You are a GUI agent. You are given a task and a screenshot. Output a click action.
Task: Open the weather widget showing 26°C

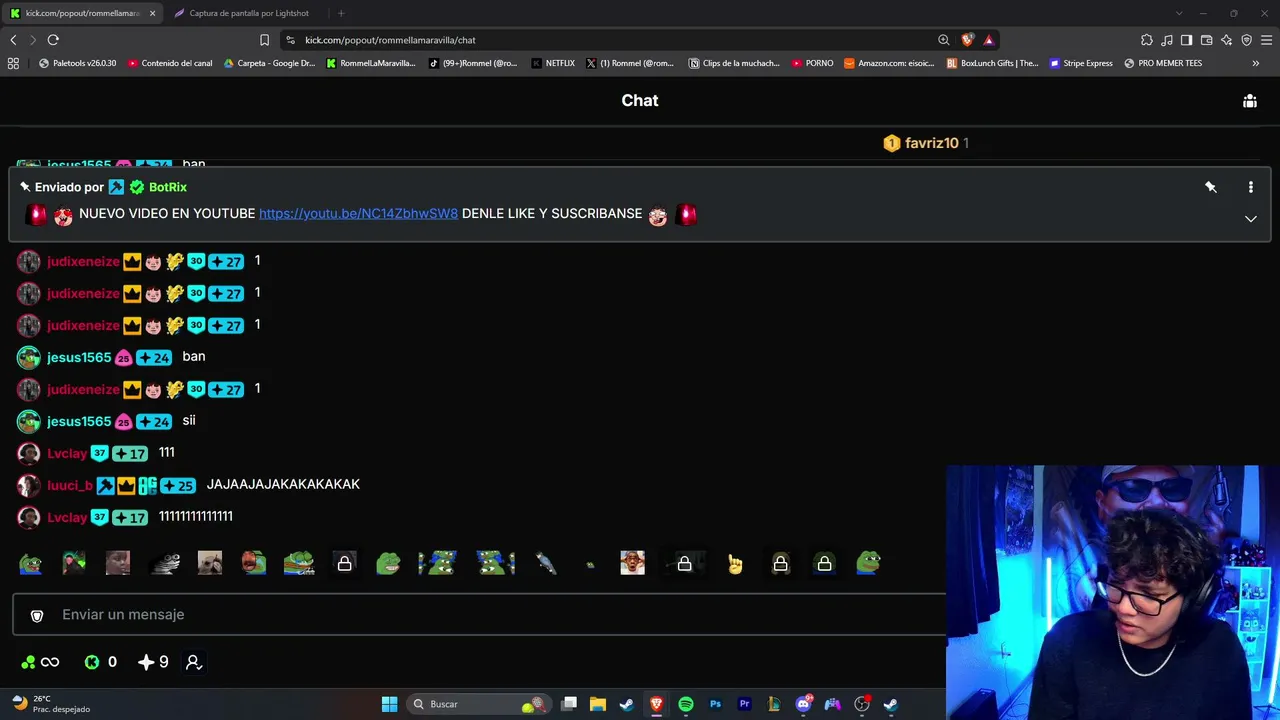51,704
